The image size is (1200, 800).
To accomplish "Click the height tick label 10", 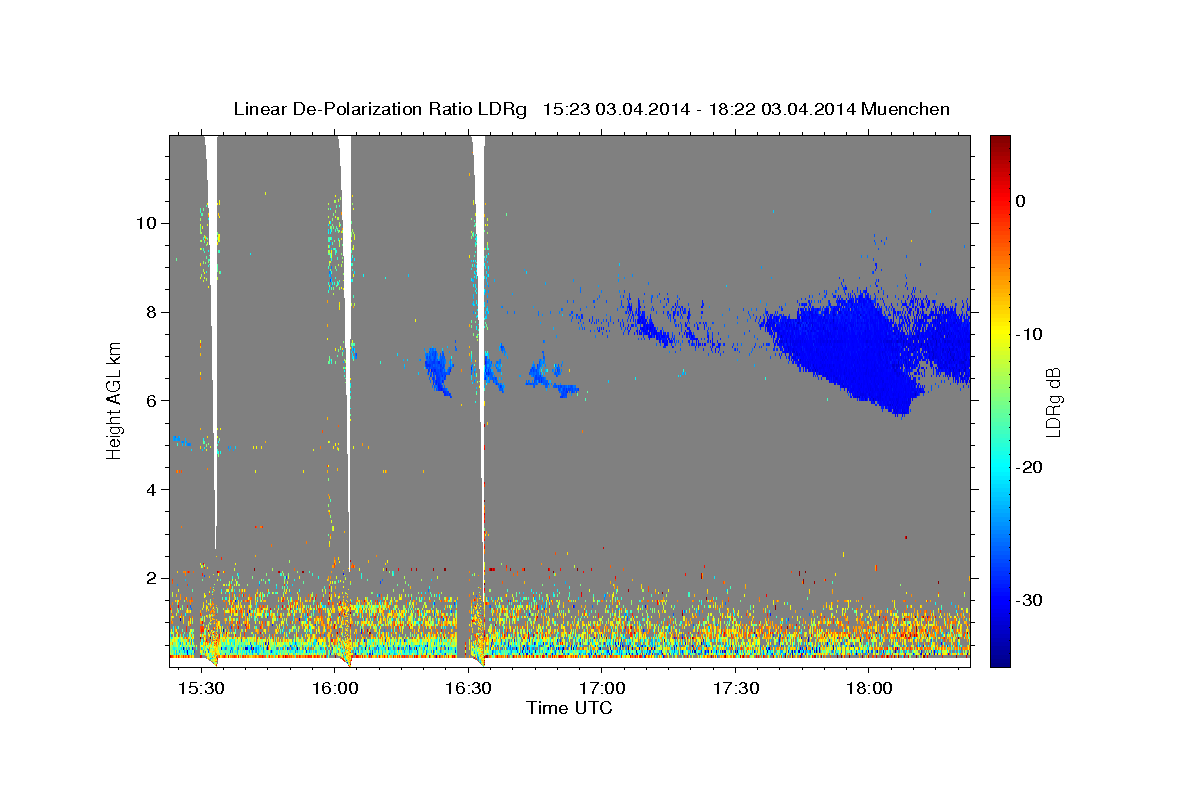I will 147,222.
